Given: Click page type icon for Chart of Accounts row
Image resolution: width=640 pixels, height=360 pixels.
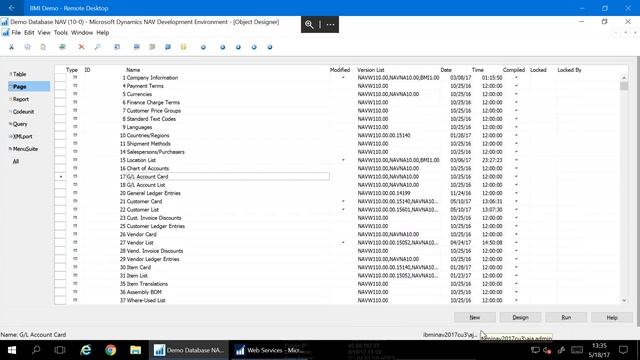Looking at the screenshot, I should tap(75, 168).
